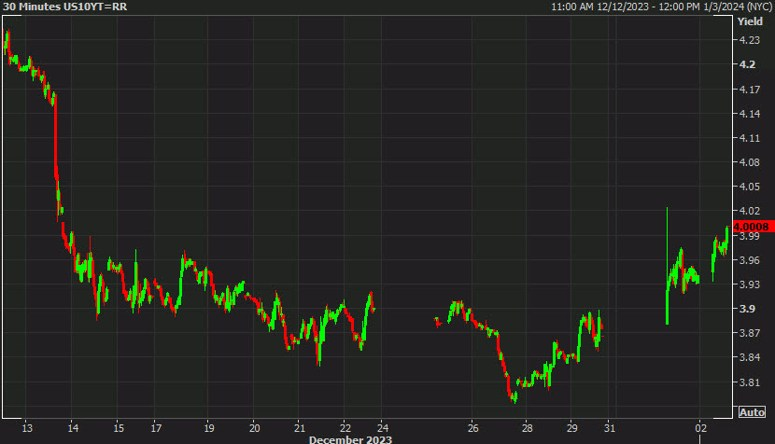Screen dimensions: 775x444
Task: Click the 4.08 yield axis label
Action: click(749, 162)
